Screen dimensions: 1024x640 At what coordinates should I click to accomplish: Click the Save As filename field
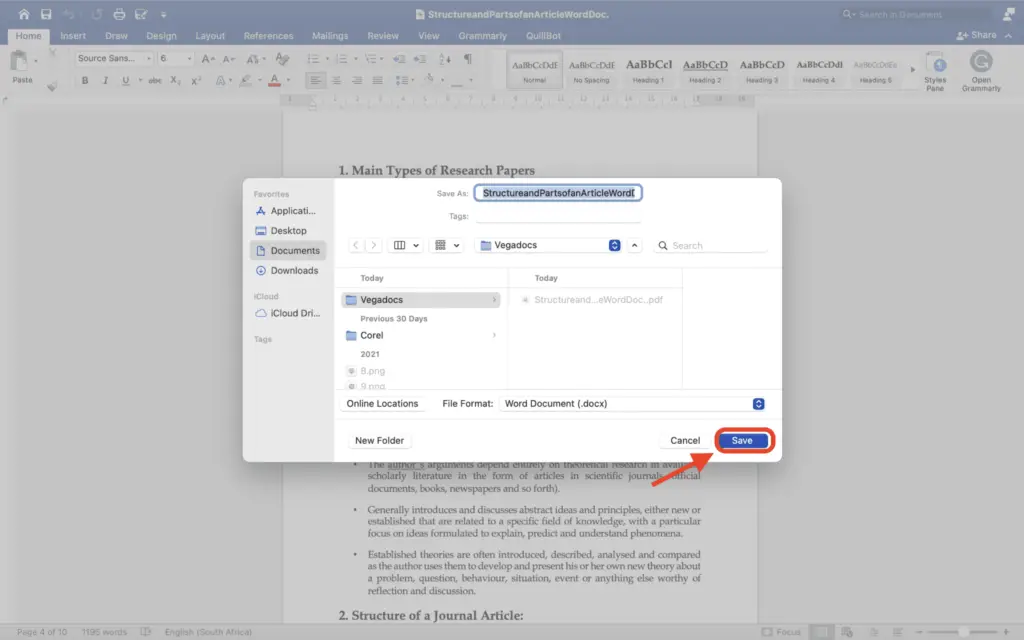tap(558, 193)
